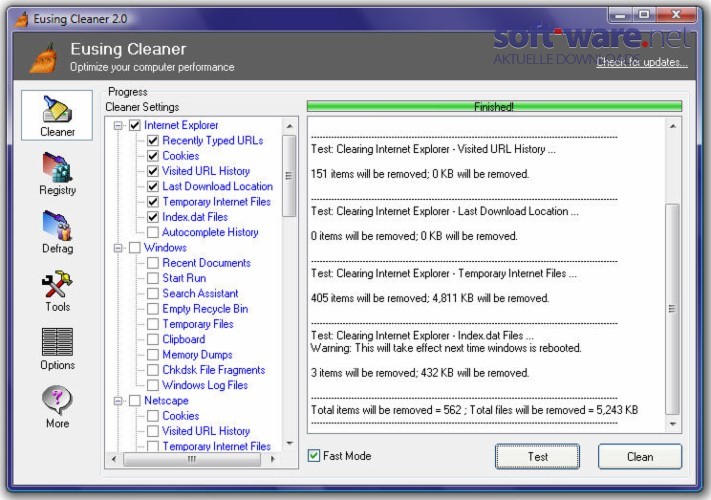Open the More help icon
Viewport: 711px width, 500px height.
pyautogui.click(x=57, y=407)
